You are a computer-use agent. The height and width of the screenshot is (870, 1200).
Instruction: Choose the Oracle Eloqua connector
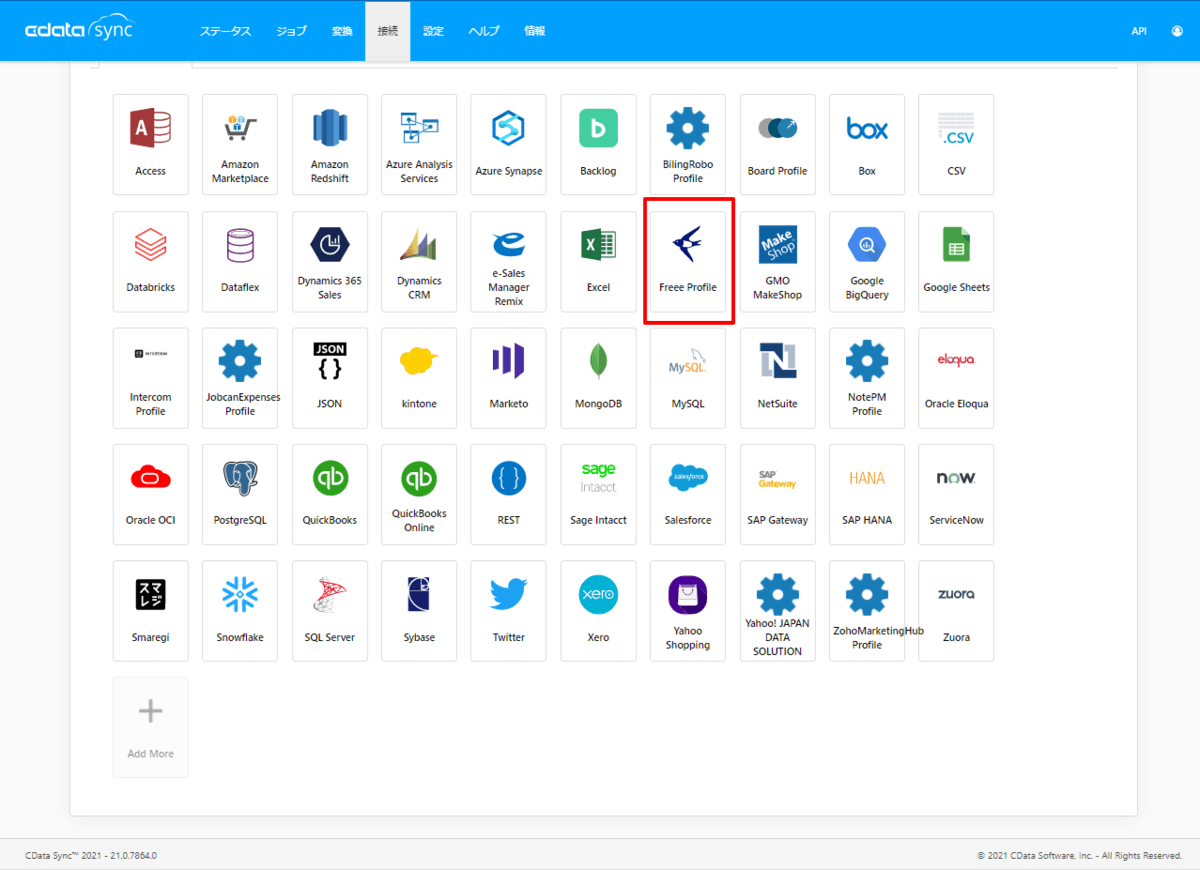(956, 378)
